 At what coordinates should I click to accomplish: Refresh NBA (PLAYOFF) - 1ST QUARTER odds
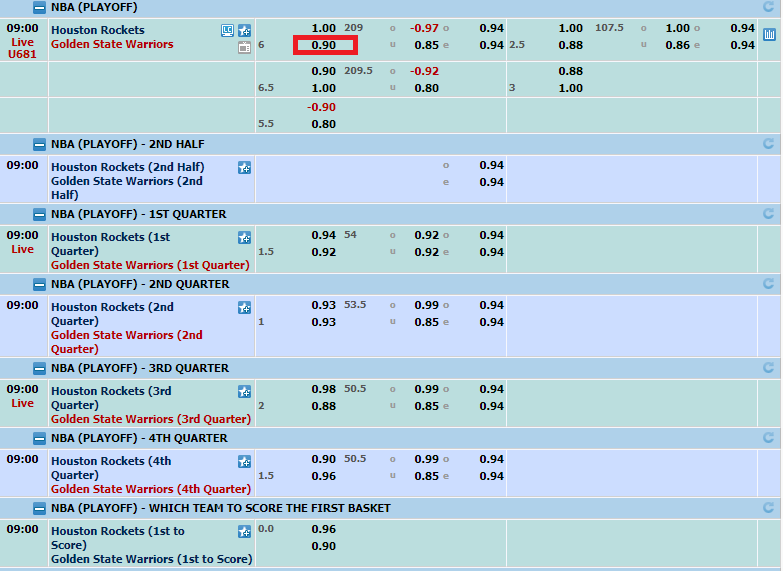click(769, 214)
